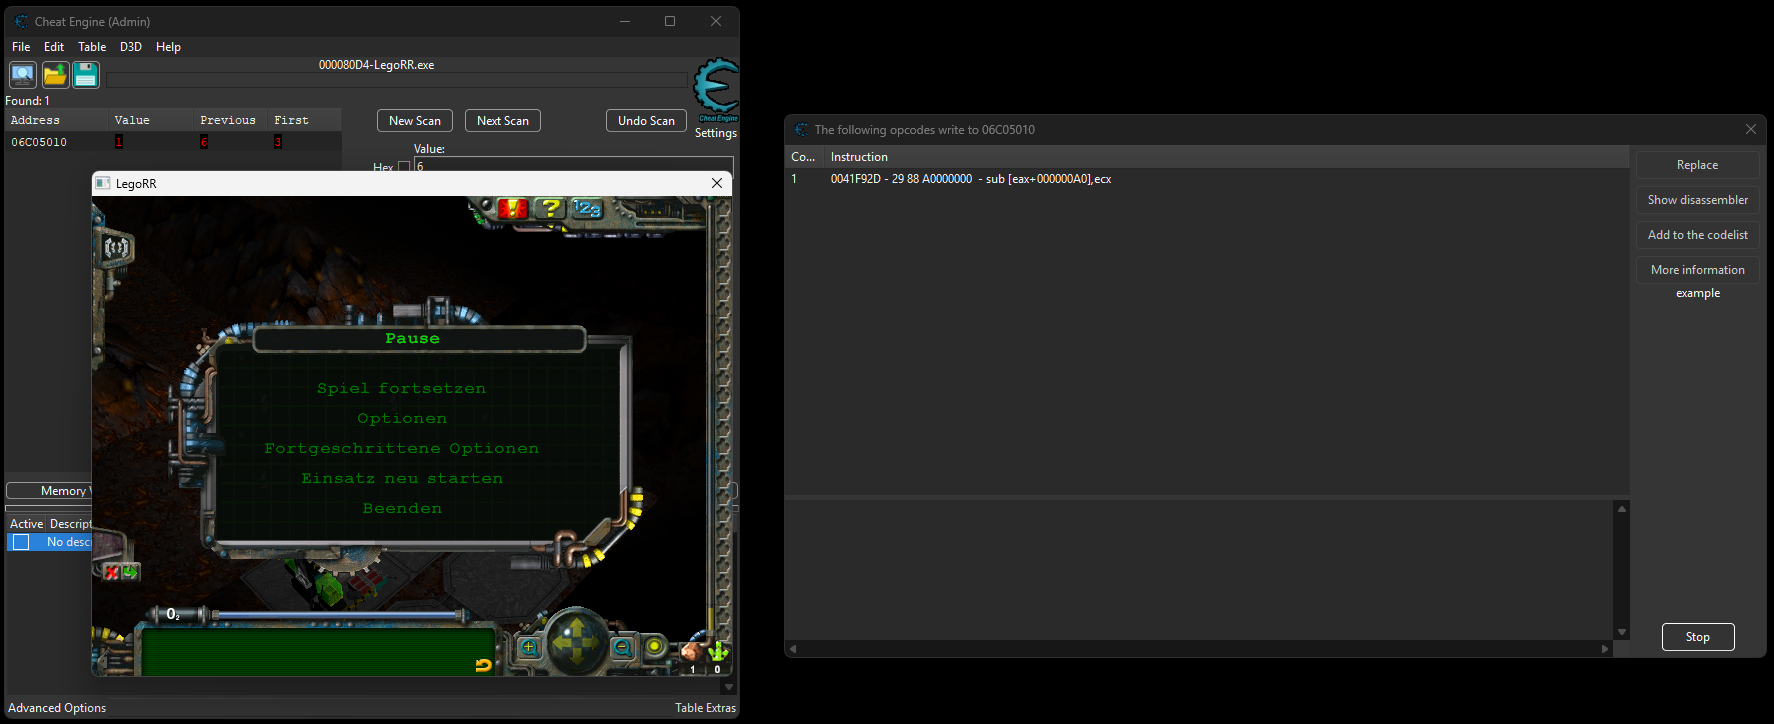Click the O2 oxygen gauge label in LegoRR

click(x=173, y=614)
